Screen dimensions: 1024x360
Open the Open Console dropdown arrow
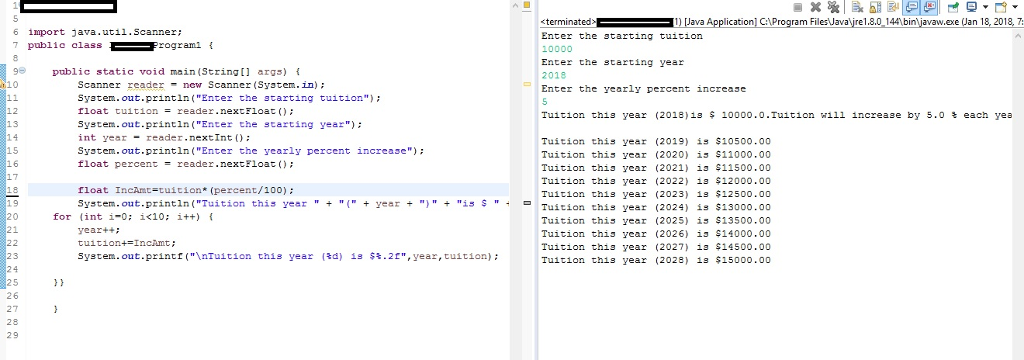pyautogui.click(x=1015, y=7)
